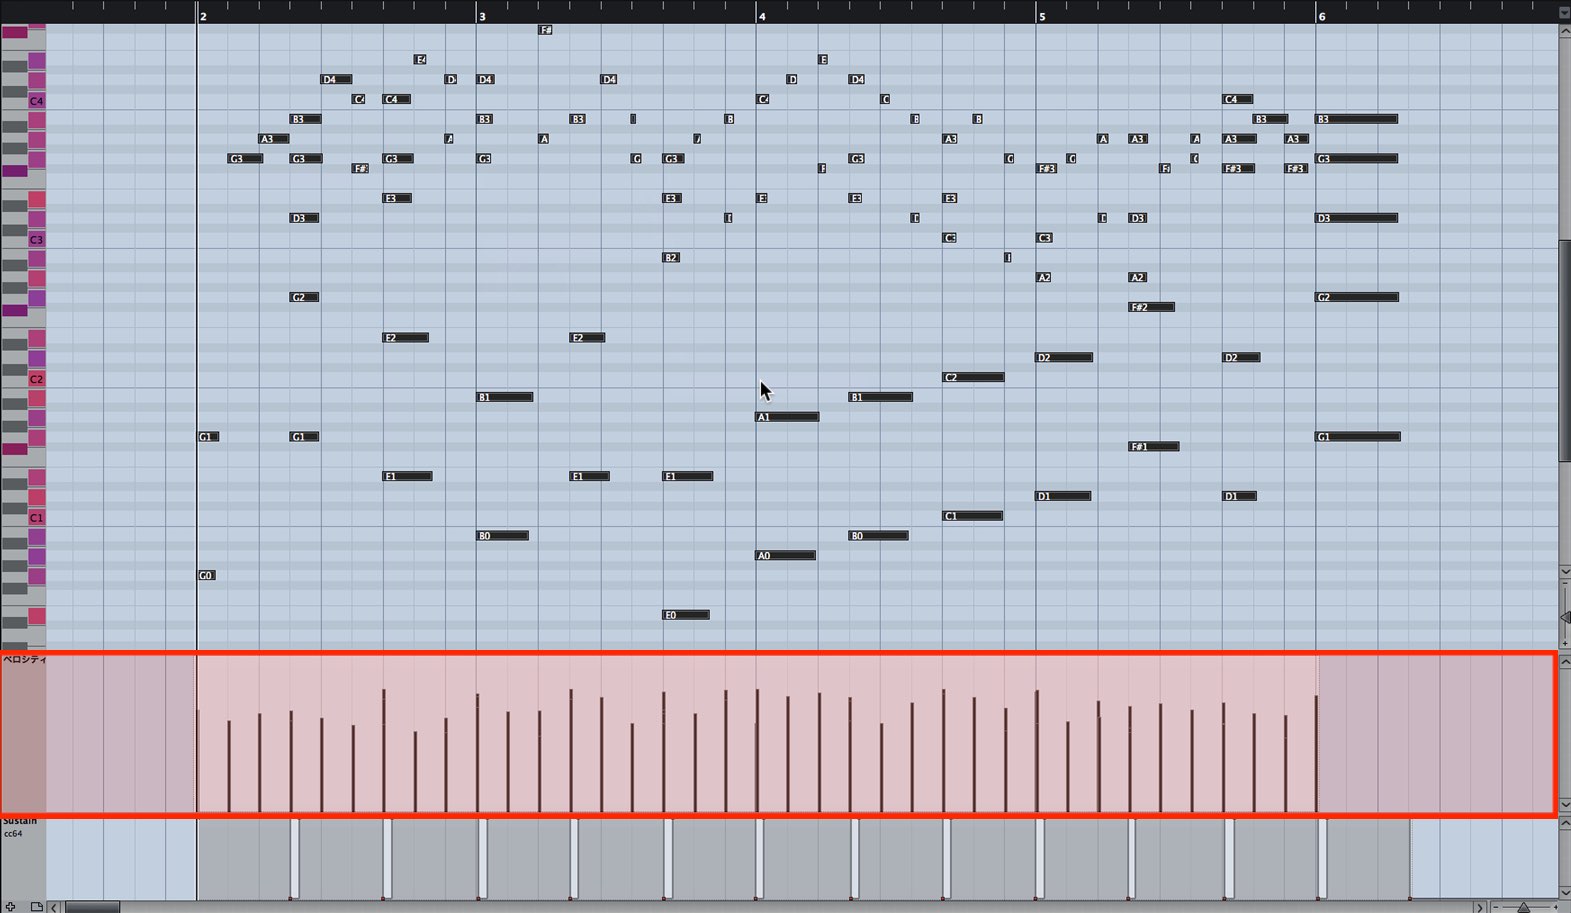Open the ベロシティ controller lane selector
The image size is (1571, 913).
23,660
